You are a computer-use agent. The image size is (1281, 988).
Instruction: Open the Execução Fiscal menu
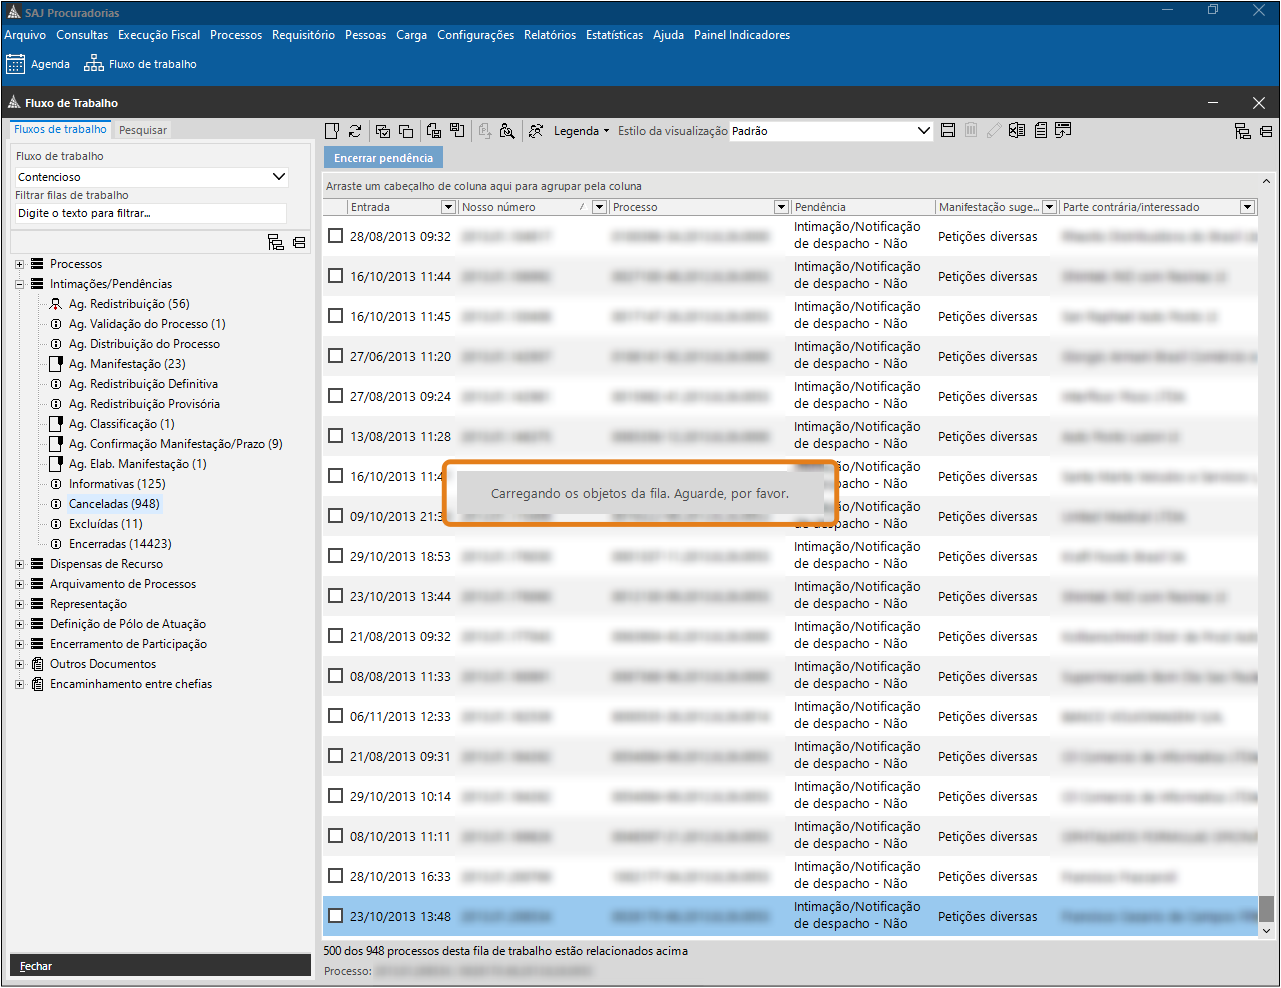coord(158,35)
